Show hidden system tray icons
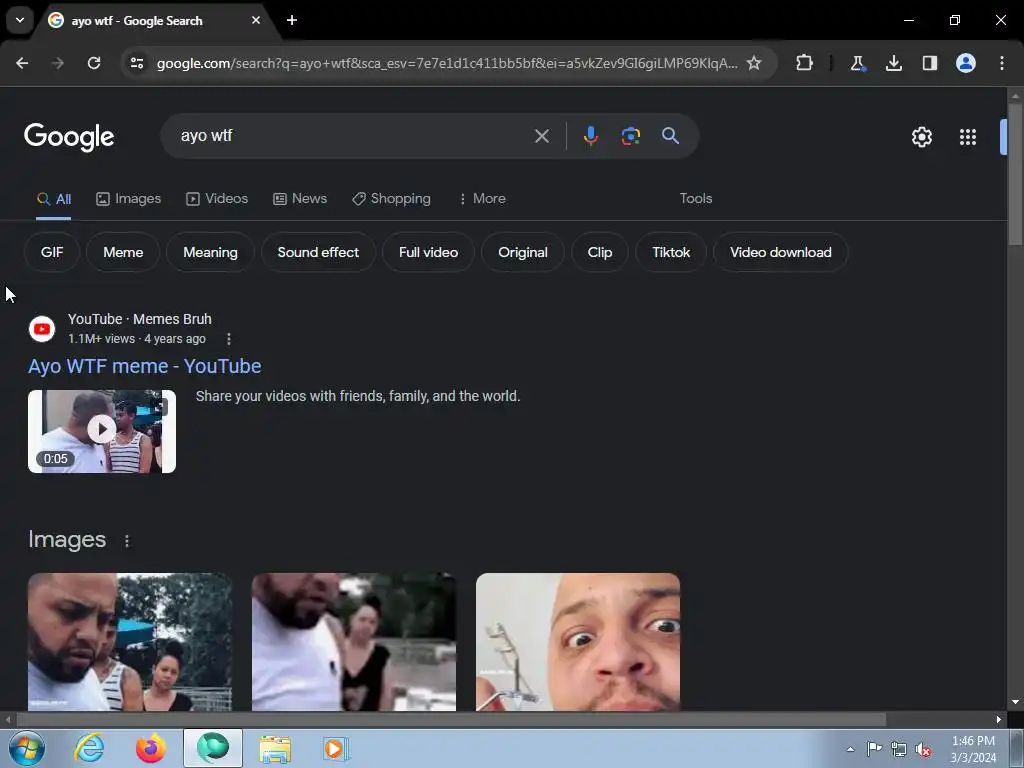This screenshot has height=768, width=1024. [x=850, y=749]
